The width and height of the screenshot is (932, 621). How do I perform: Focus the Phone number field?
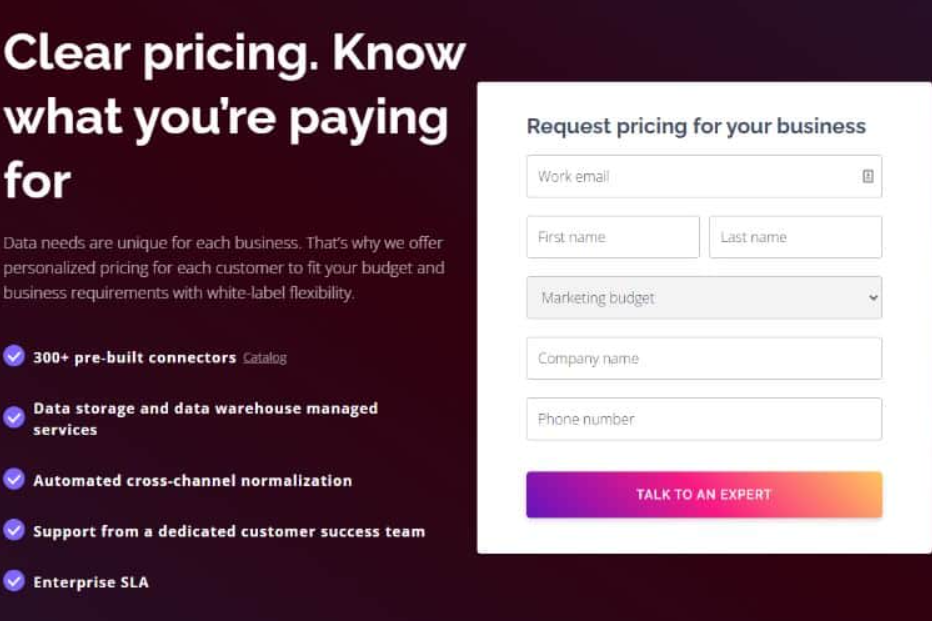point(704,419)
